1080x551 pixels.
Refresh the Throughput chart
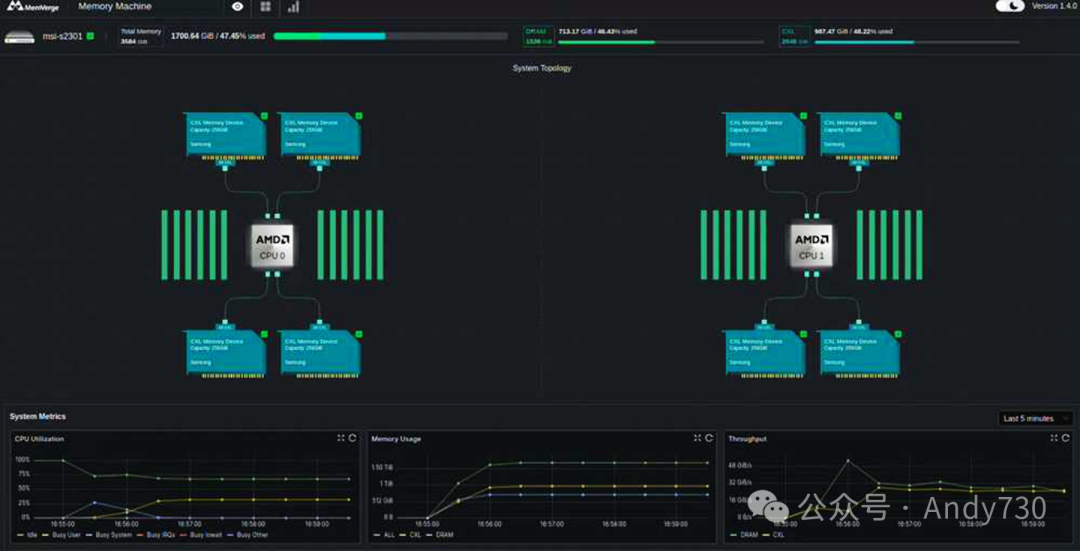[1066, 438]
